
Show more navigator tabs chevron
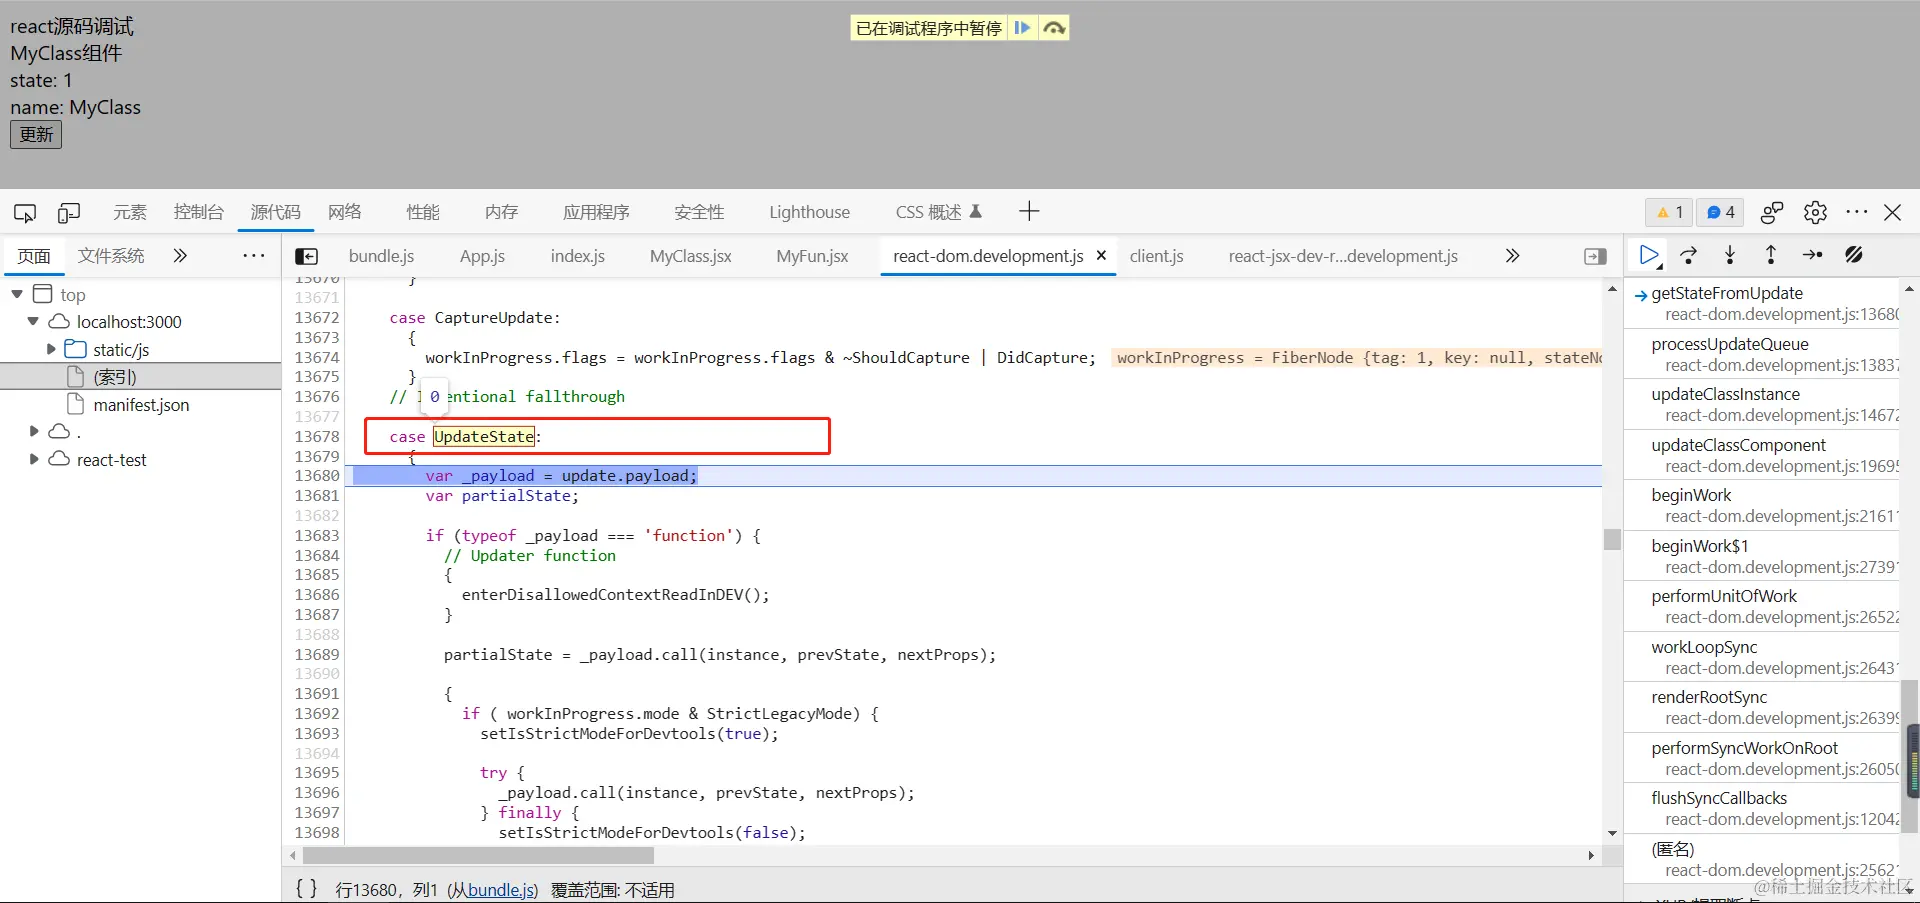click(180, 256)
